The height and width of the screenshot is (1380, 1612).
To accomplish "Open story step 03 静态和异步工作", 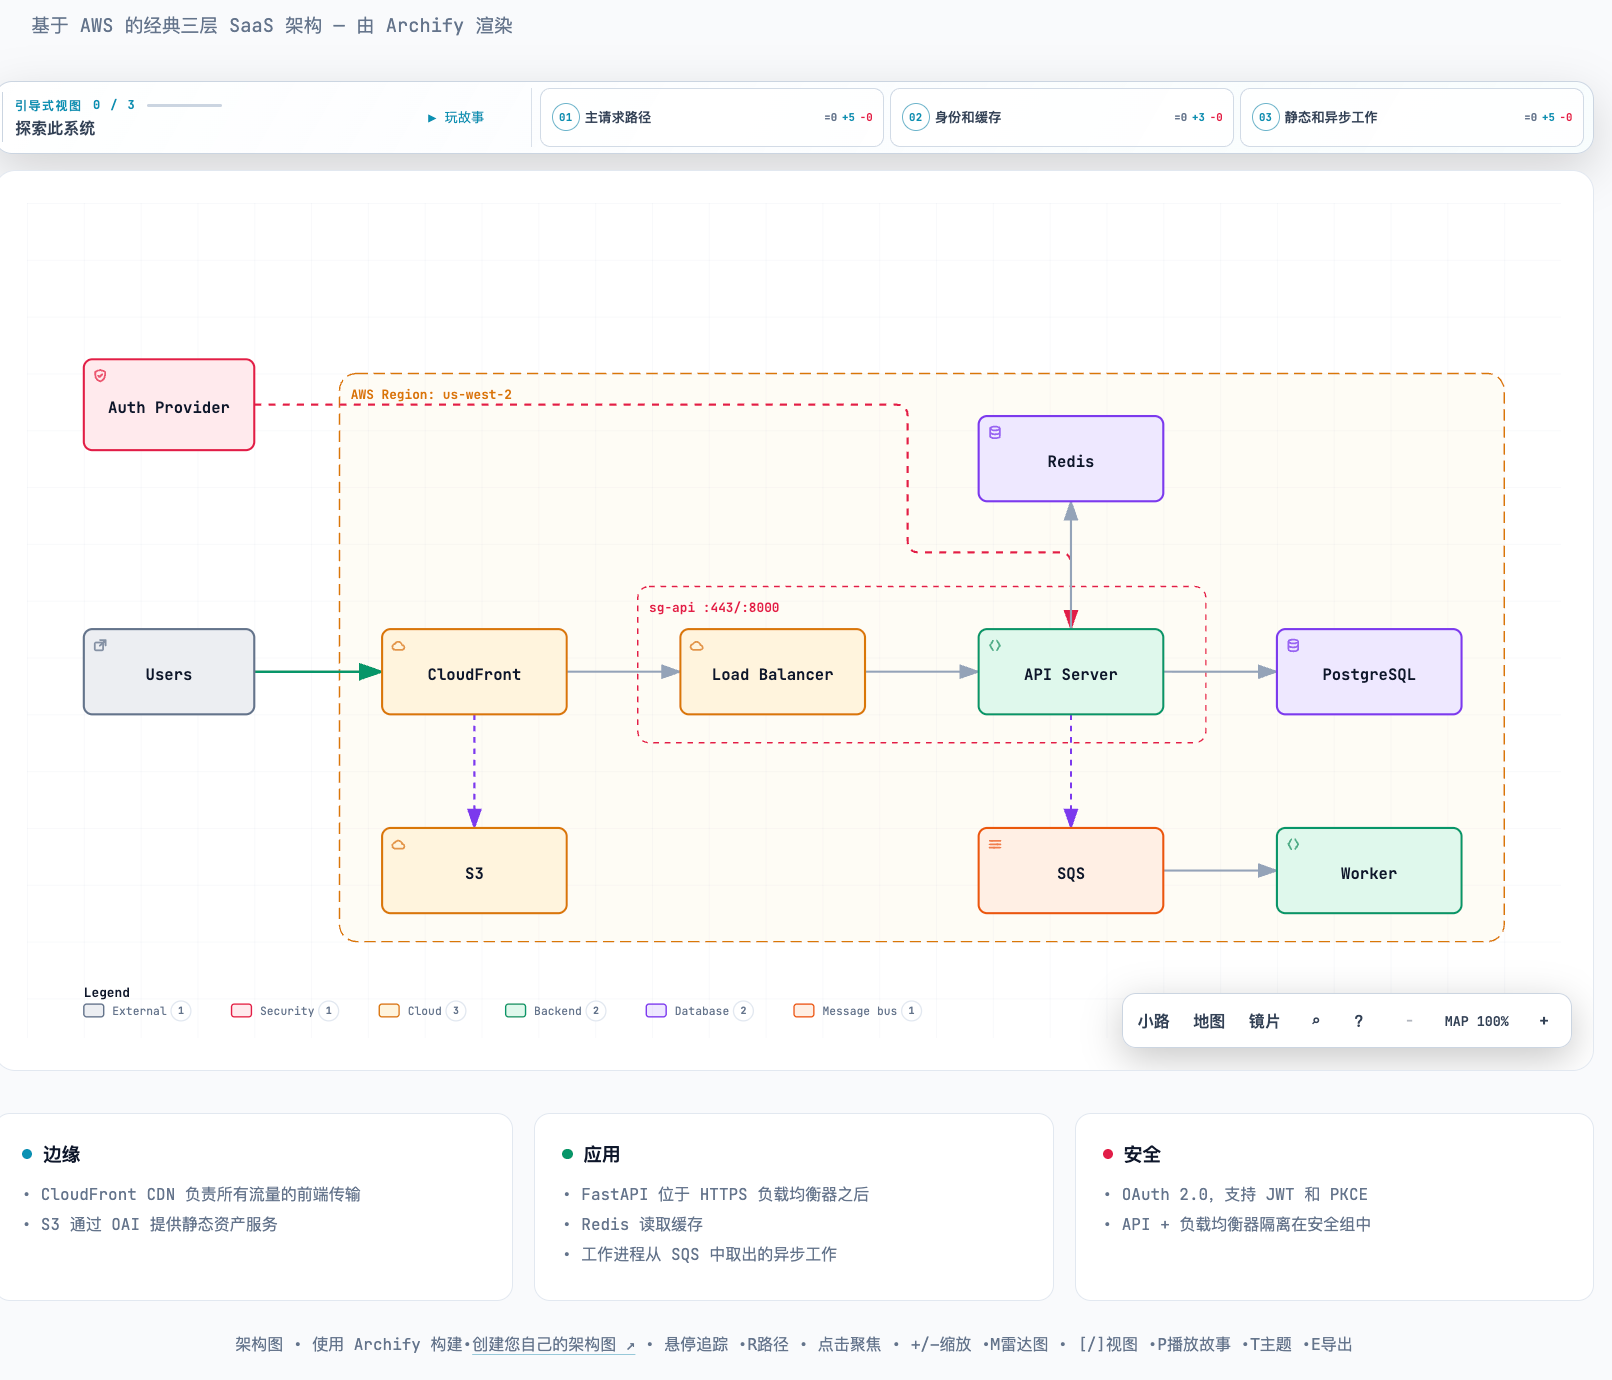I will [1412, 118].
